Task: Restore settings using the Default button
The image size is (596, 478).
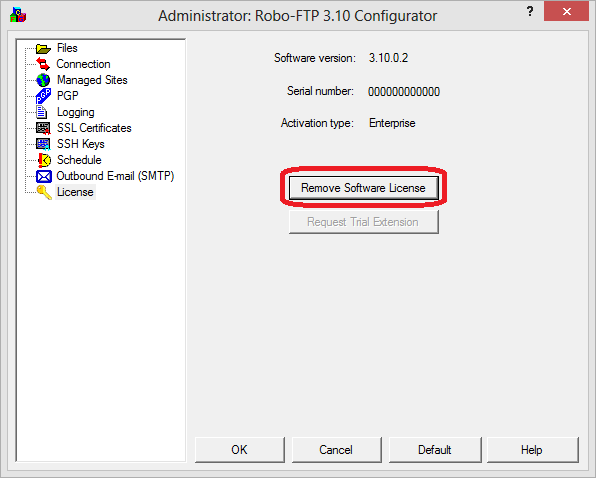Action: [435, 450]
